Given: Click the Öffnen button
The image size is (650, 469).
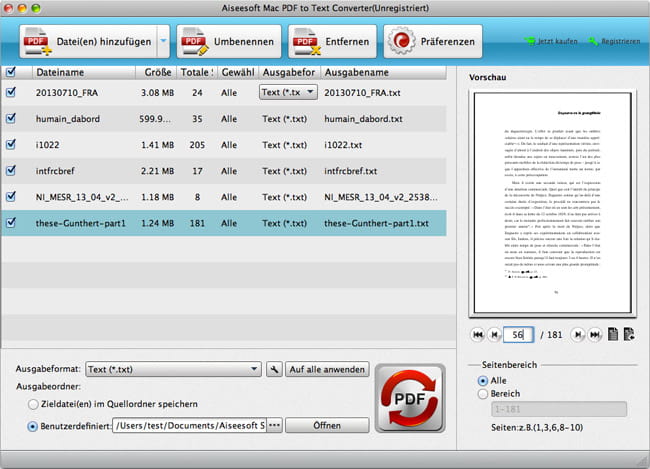Looking at the screenshot, I should (x=327, y=425).
